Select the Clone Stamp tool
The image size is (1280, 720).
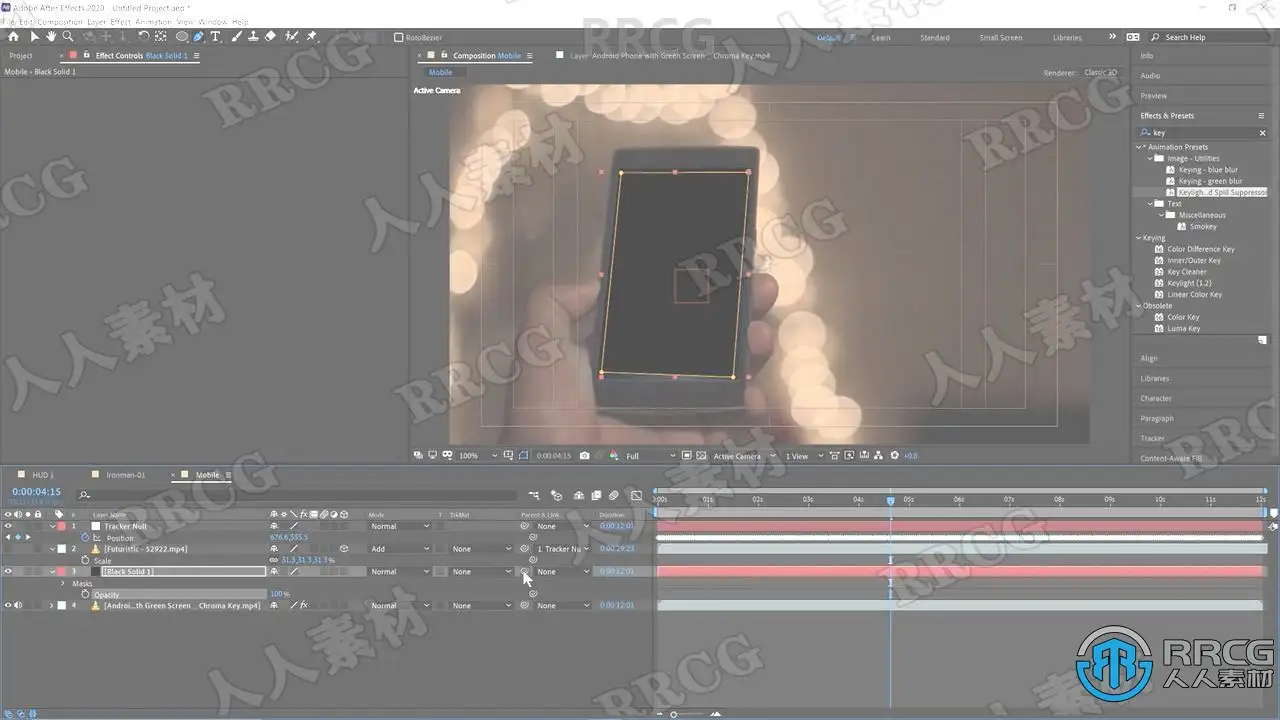253,37
